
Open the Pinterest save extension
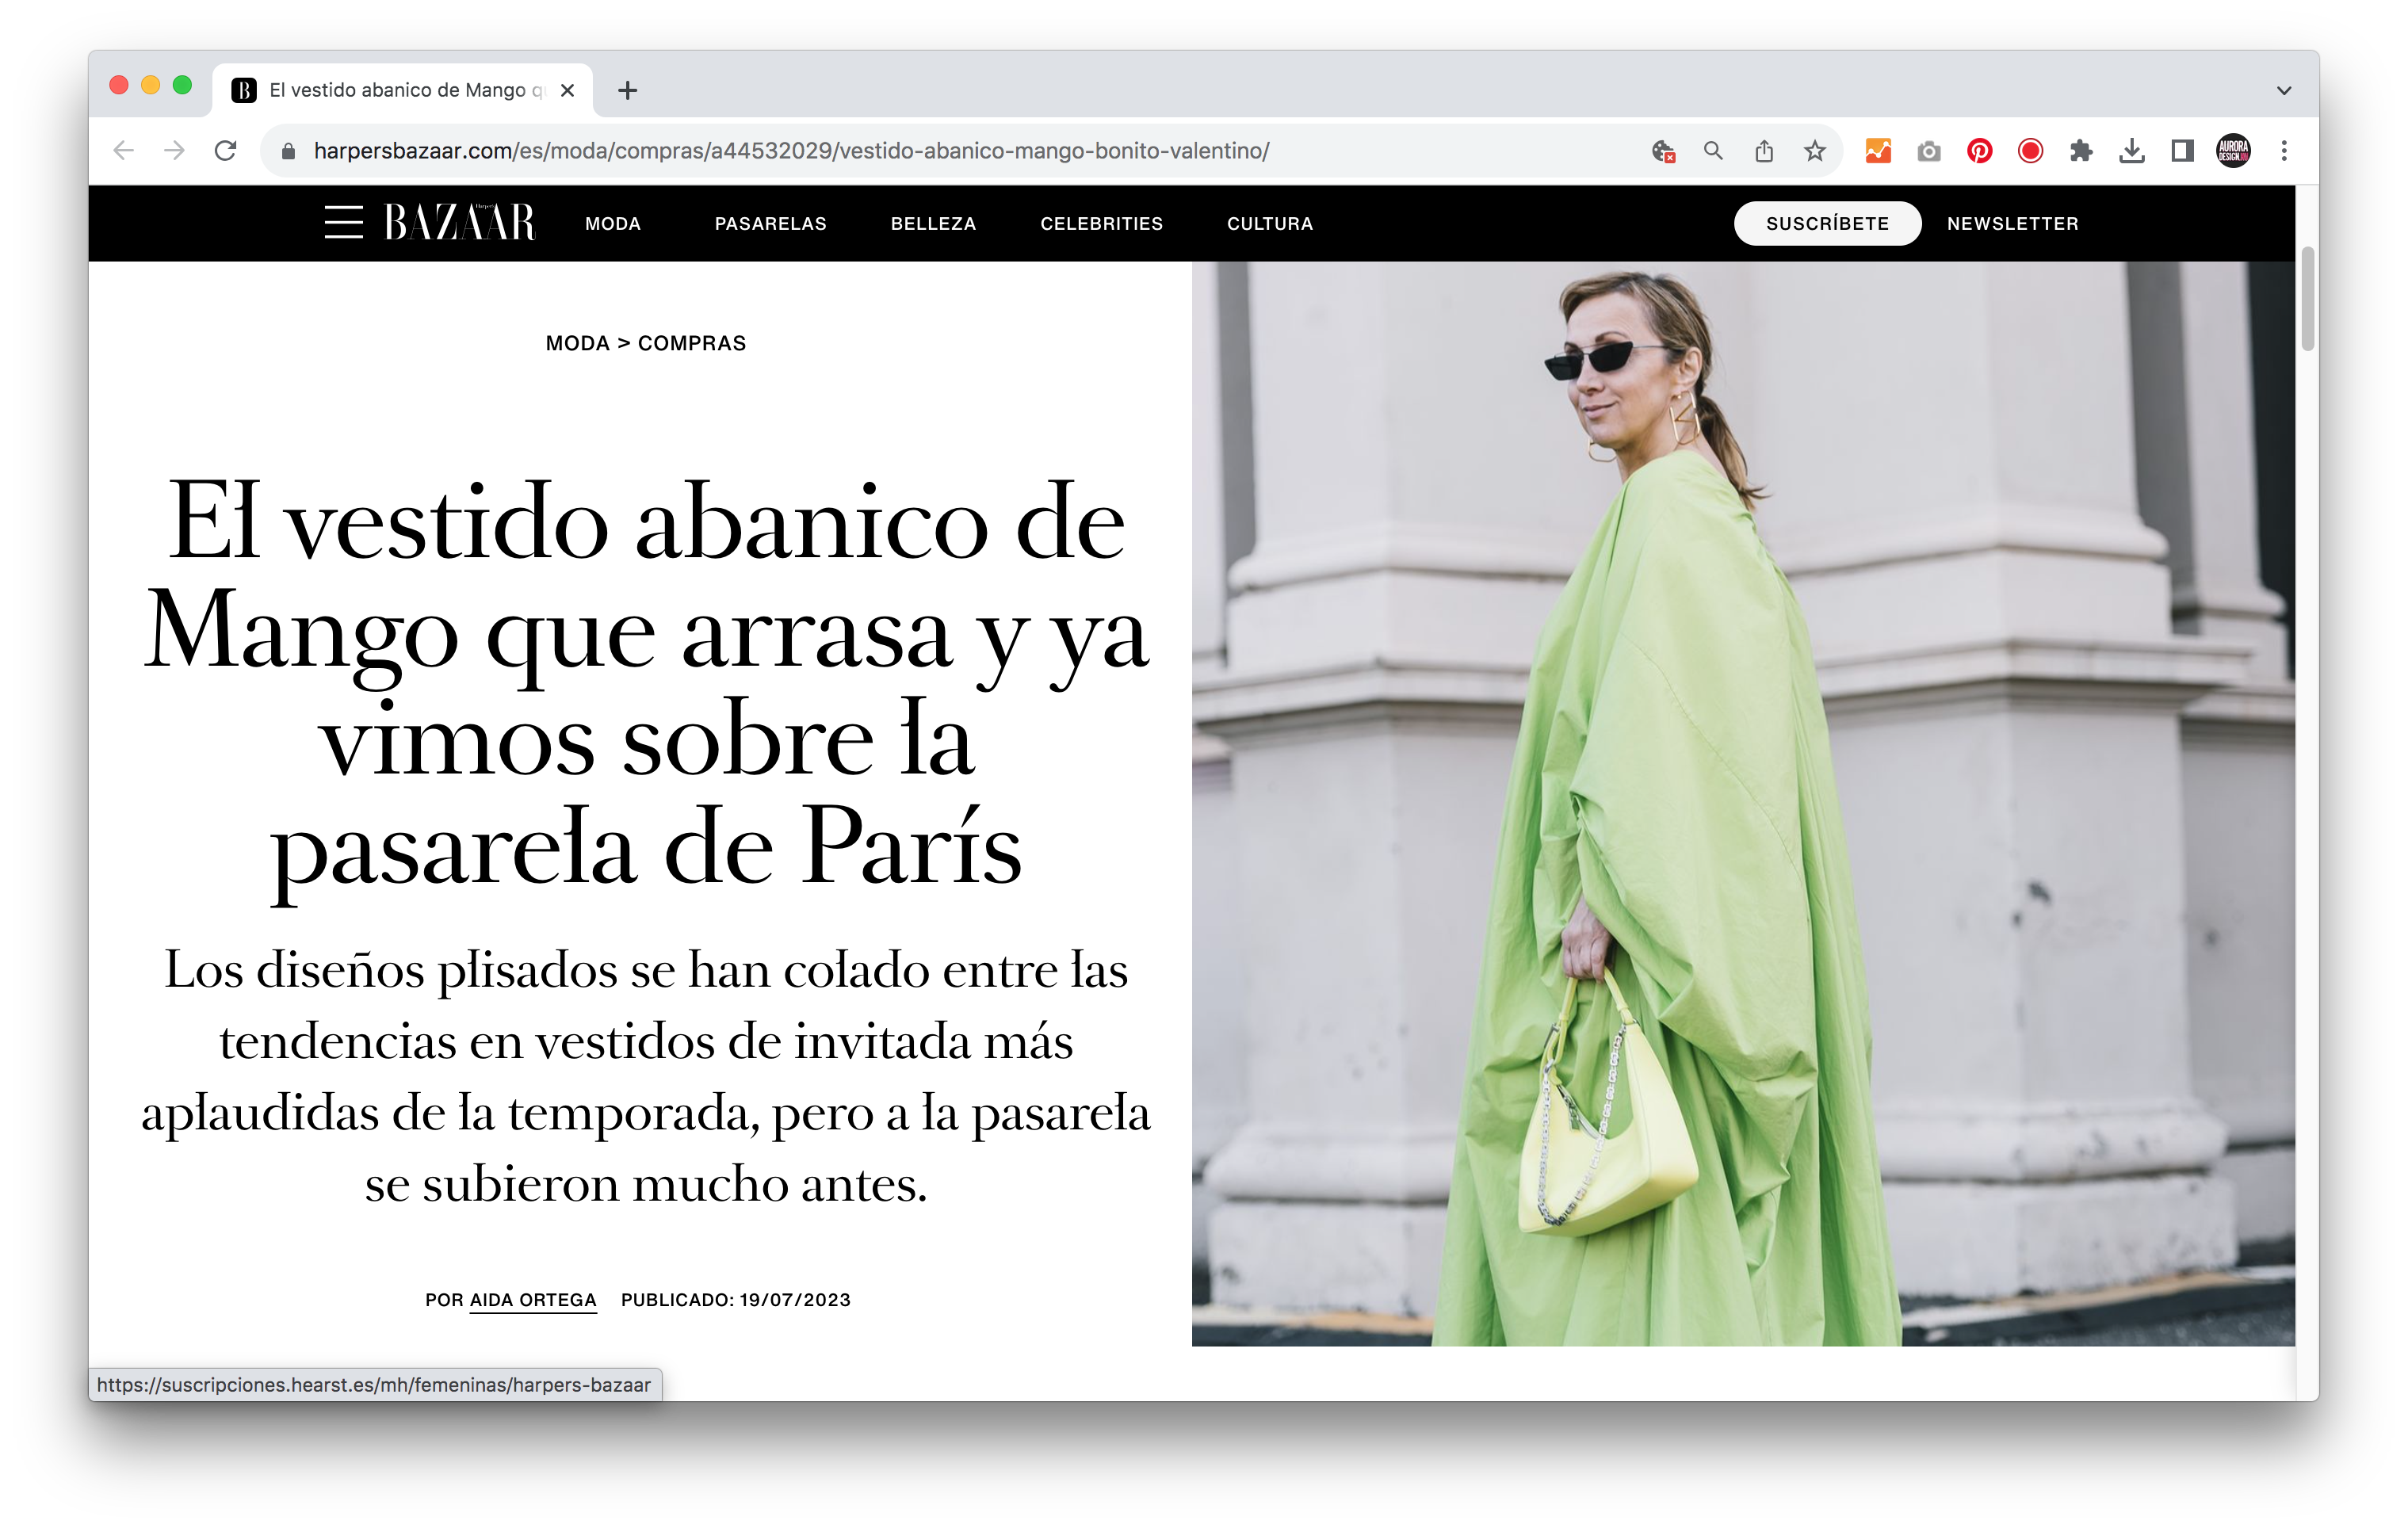pos(1979,151)
